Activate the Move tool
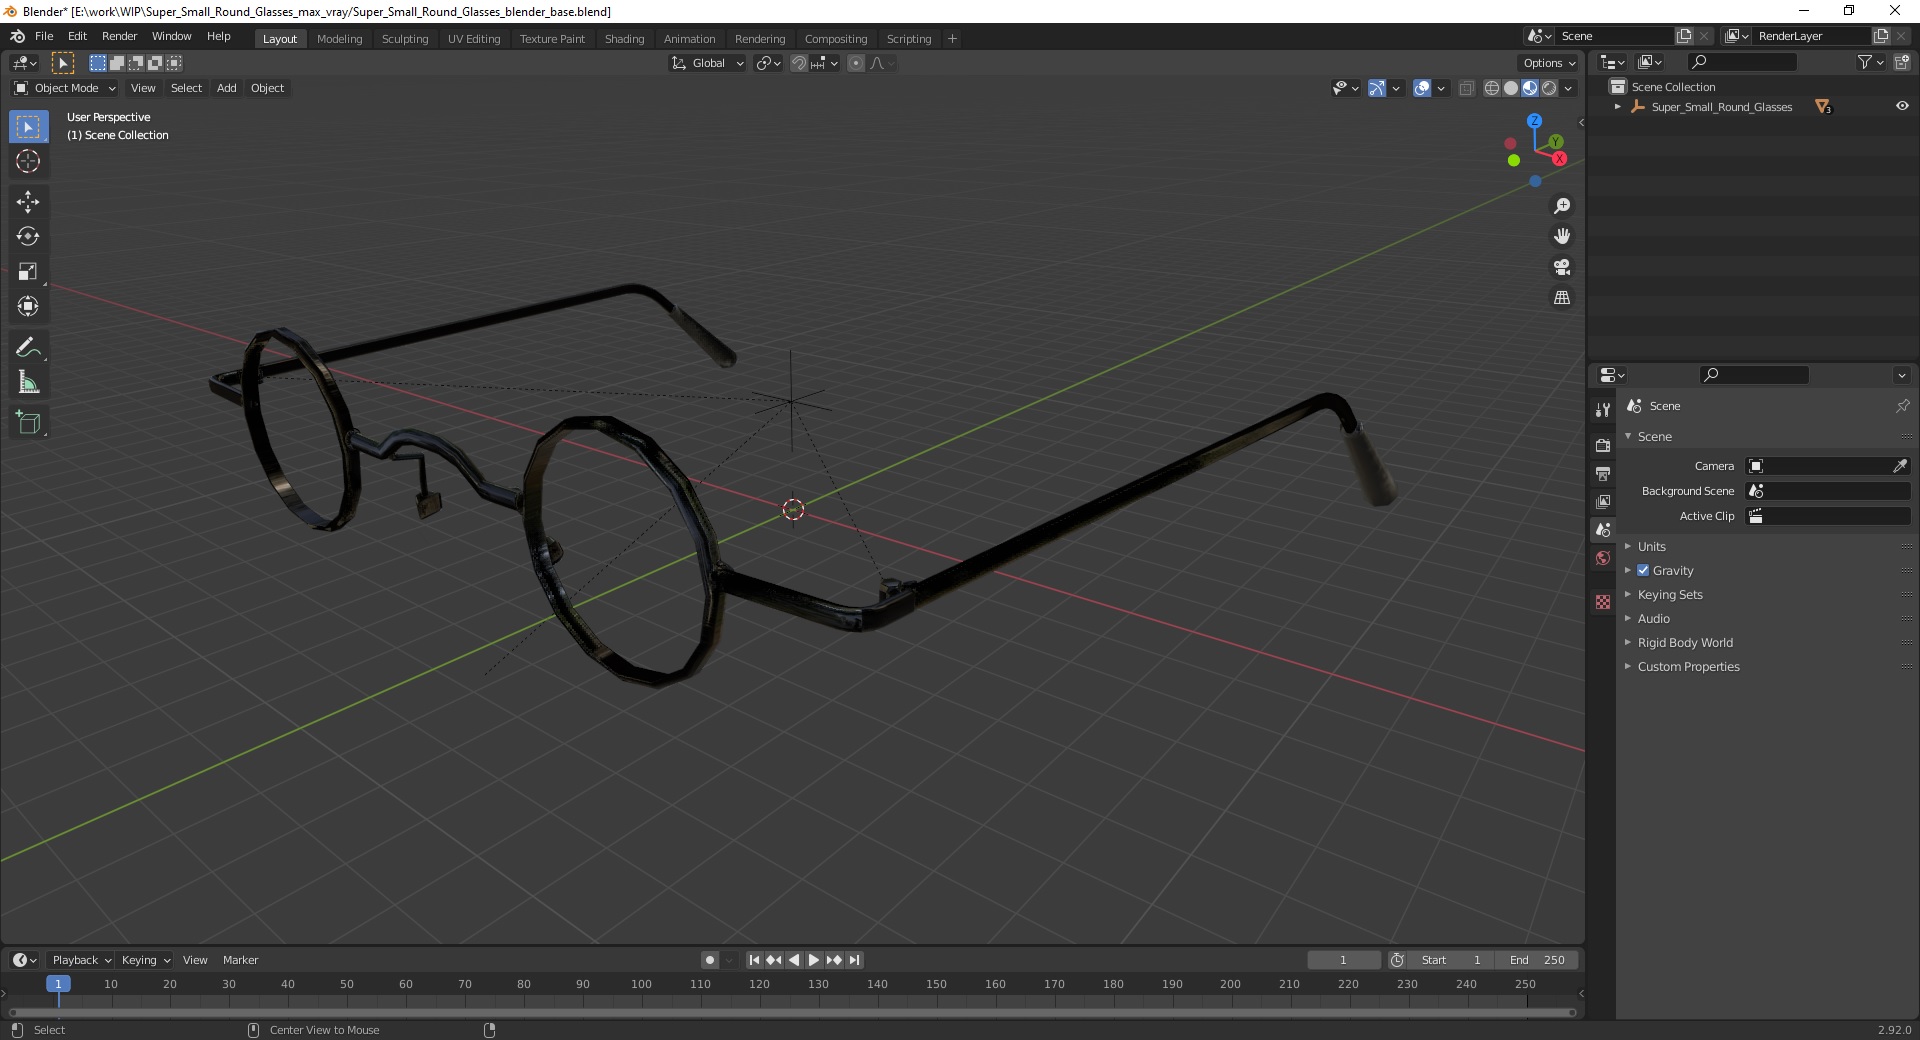Image resolution: width=1920 pixels, height=1040 pixels. tap(28, 202)
